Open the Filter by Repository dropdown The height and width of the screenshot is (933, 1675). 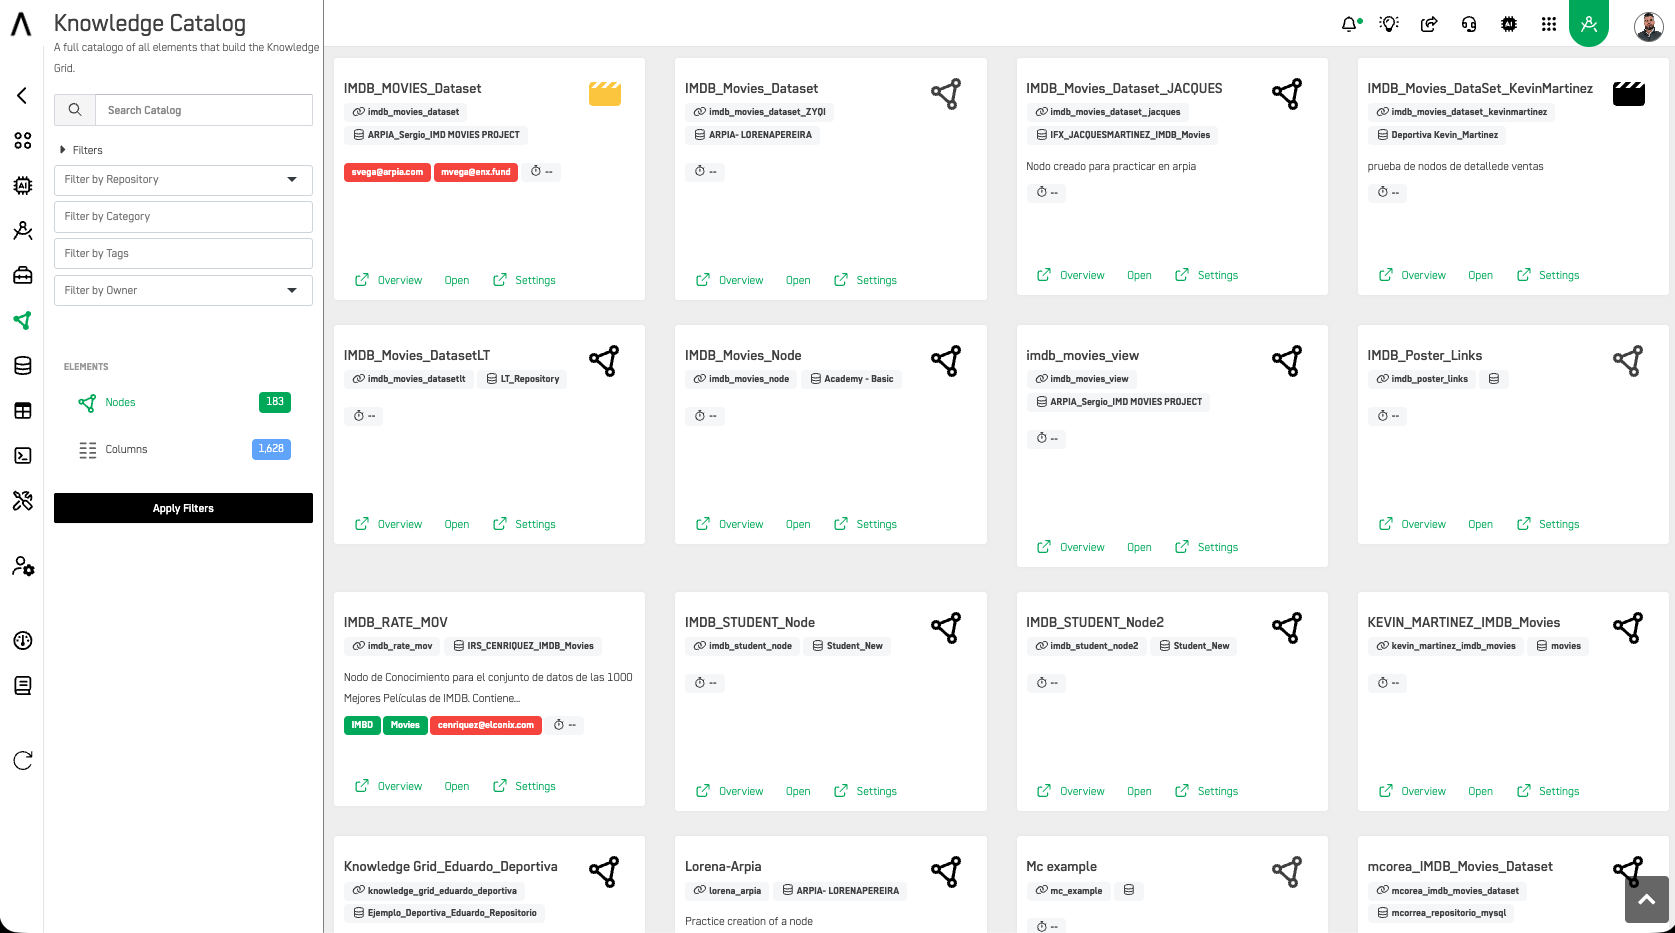[x=183, y=180]
